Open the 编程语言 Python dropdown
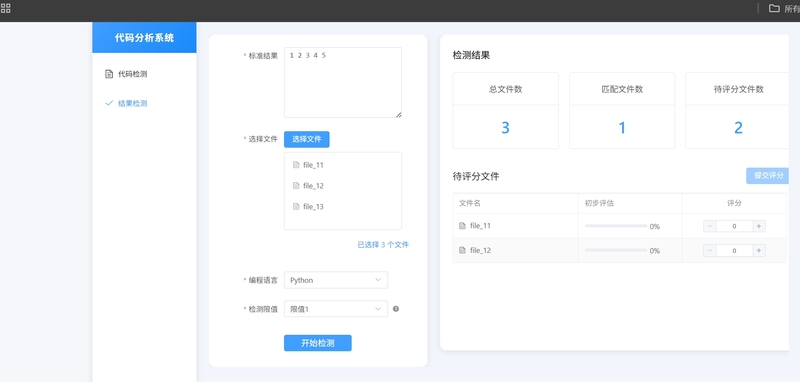800x382 pixels. pos(336,280)
